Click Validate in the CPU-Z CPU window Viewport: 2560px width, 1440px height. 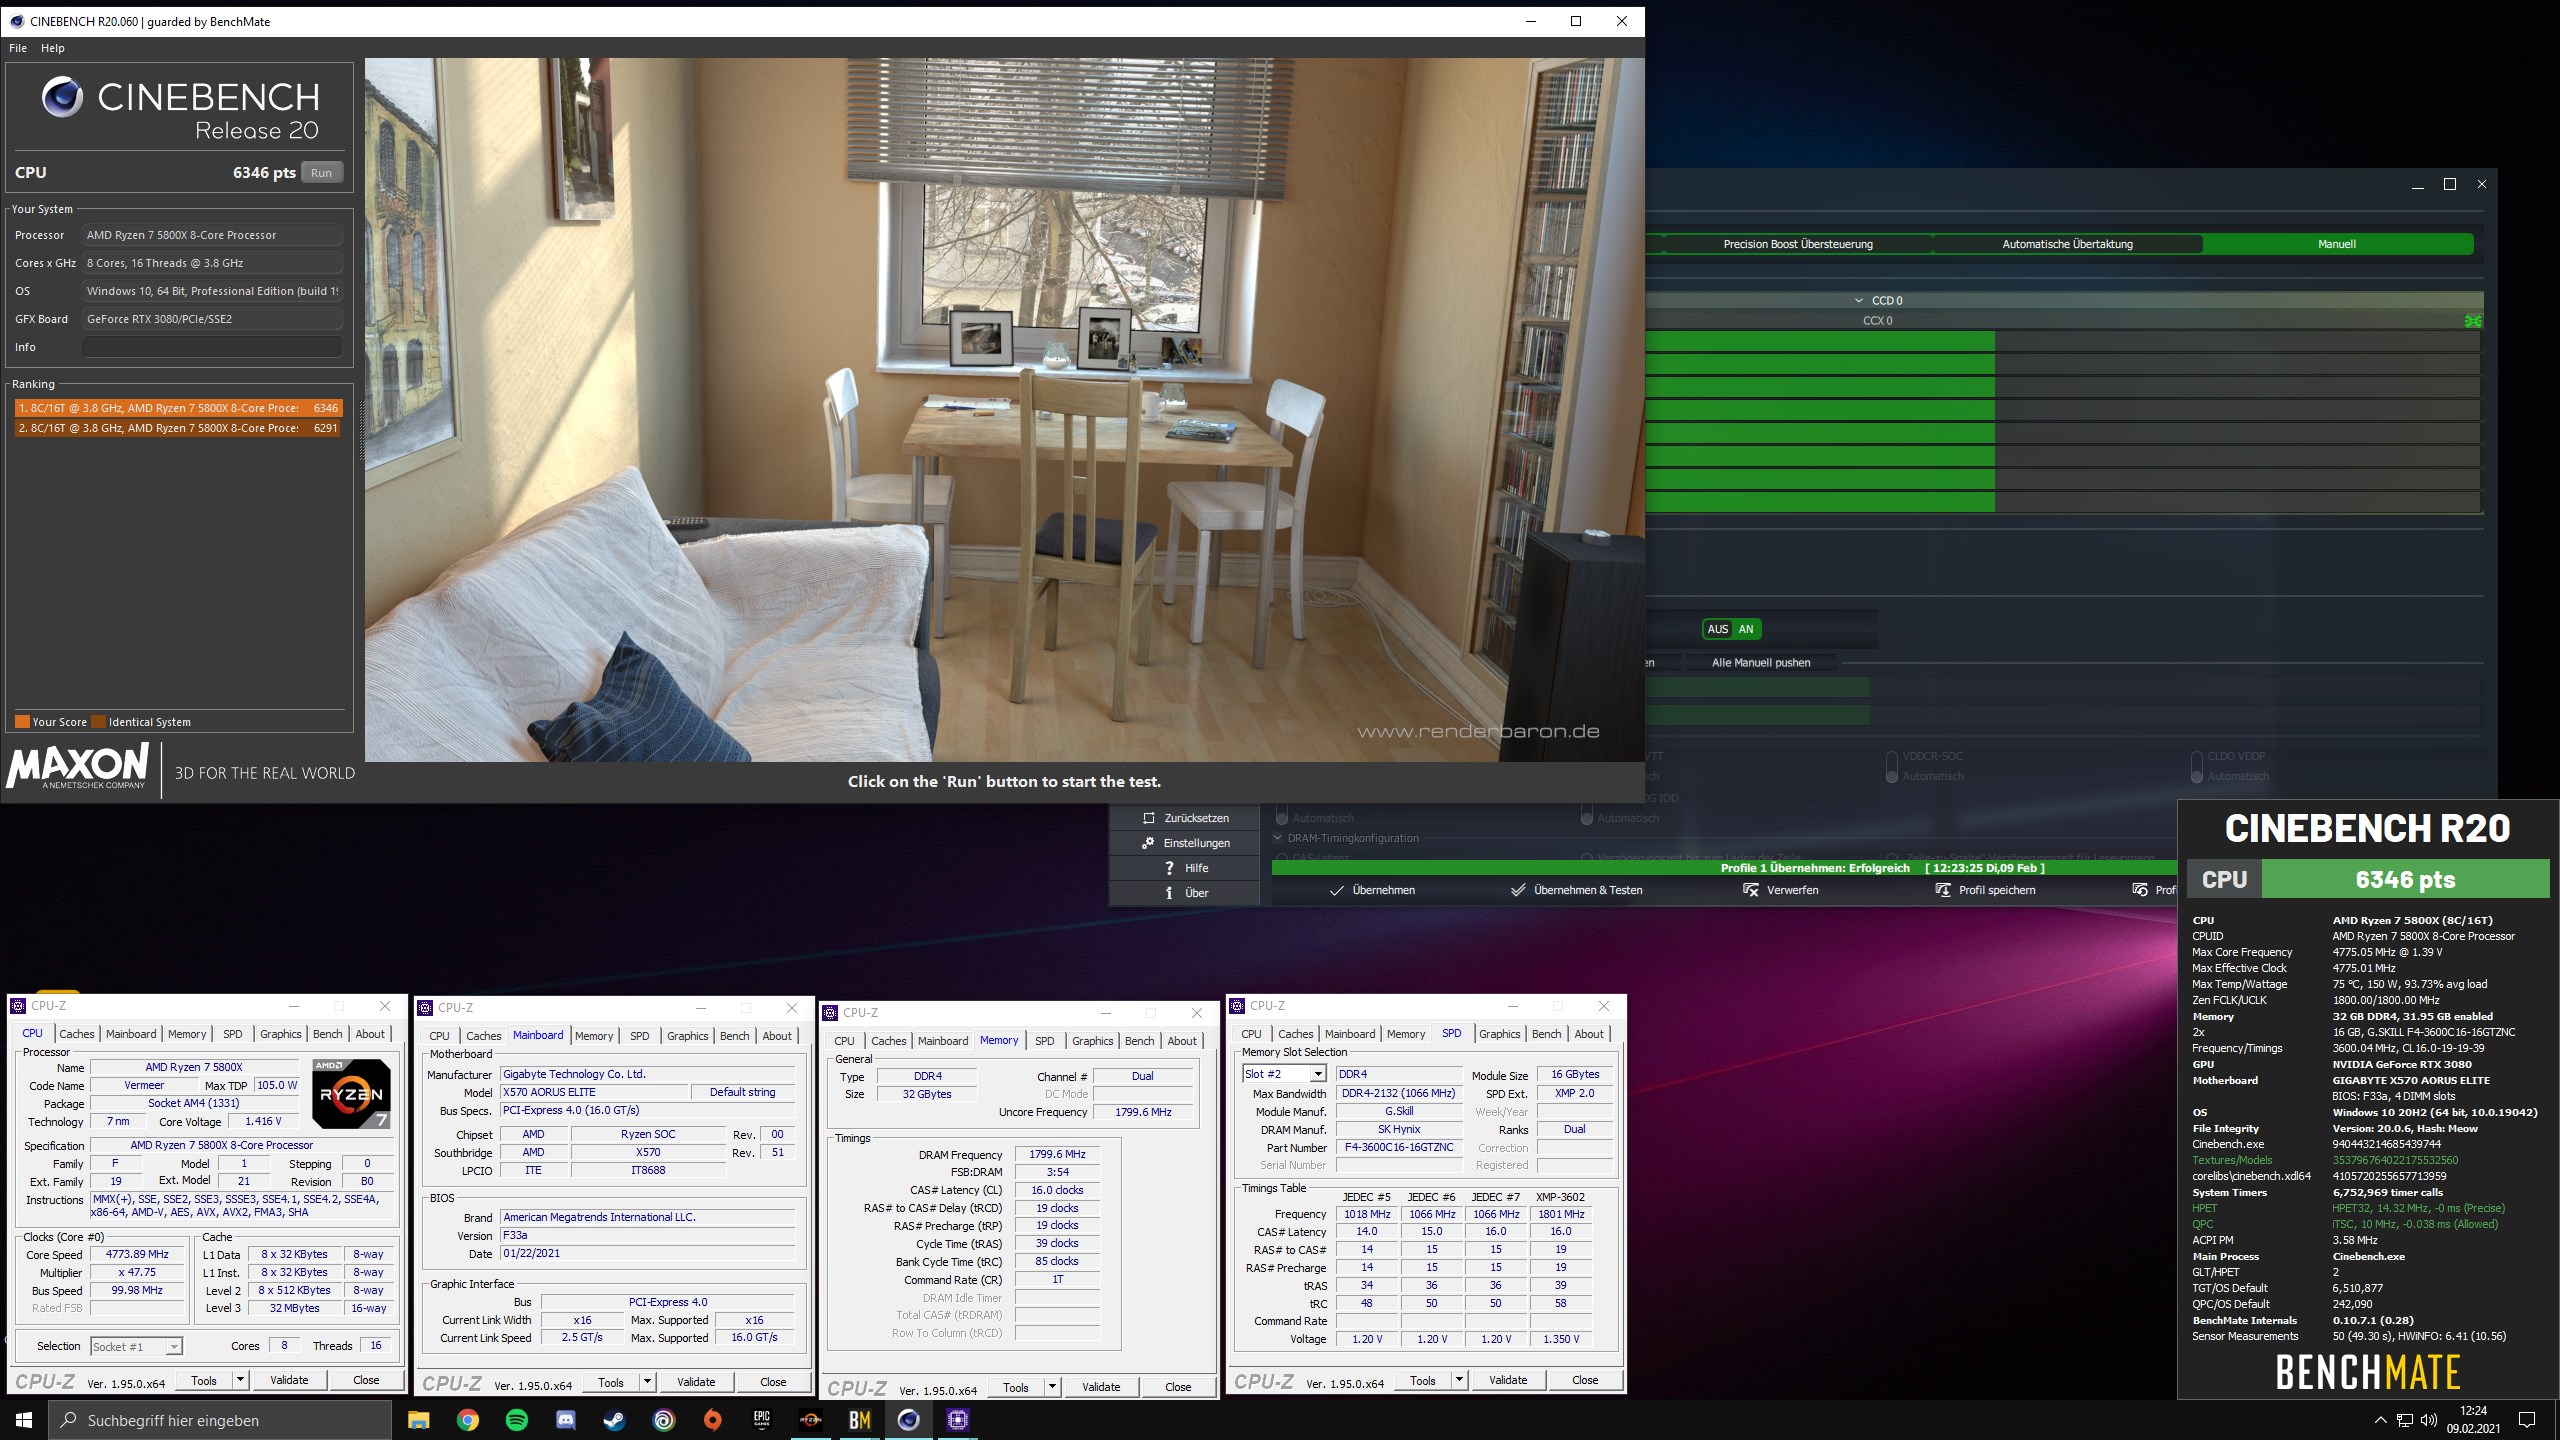(x=289, y=1380)
